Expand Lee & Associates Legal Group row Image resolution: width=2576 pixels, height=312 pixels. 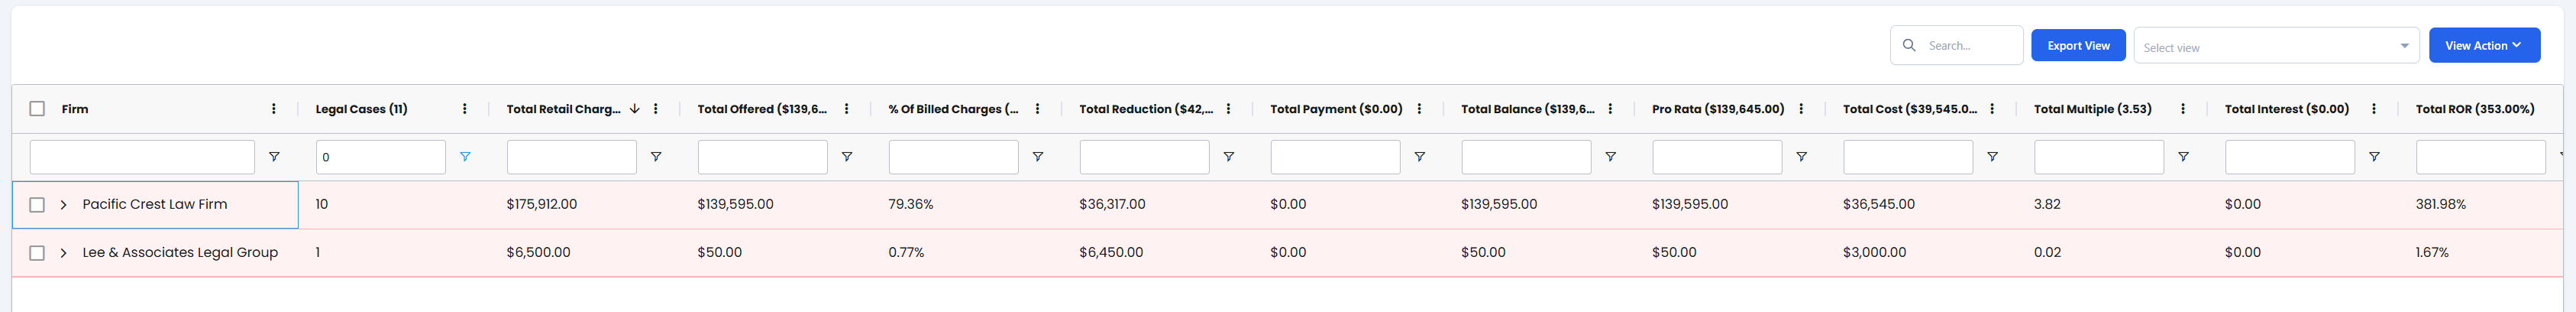[63, 253]
